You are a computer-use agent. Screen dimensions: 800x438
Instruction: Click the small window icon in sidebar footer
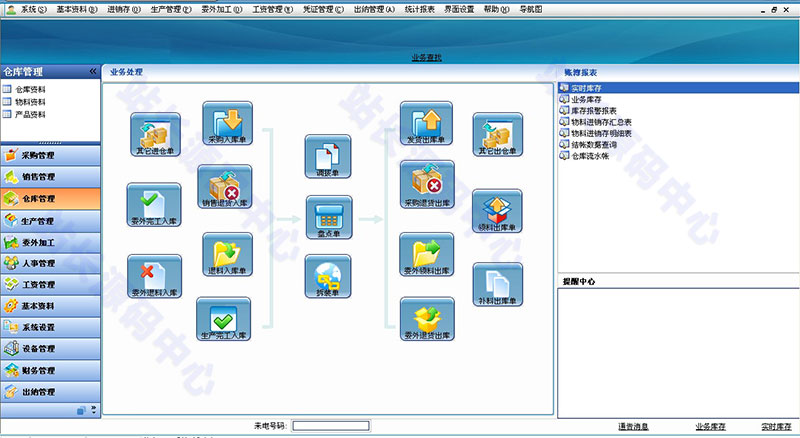tap(81, 410)
